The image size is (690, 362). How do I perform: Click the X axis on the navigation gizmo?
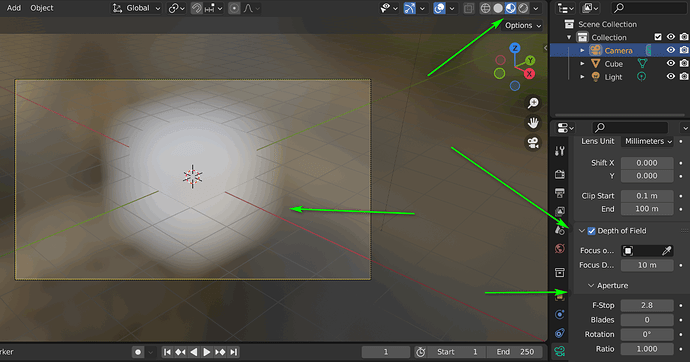point(529,74)
